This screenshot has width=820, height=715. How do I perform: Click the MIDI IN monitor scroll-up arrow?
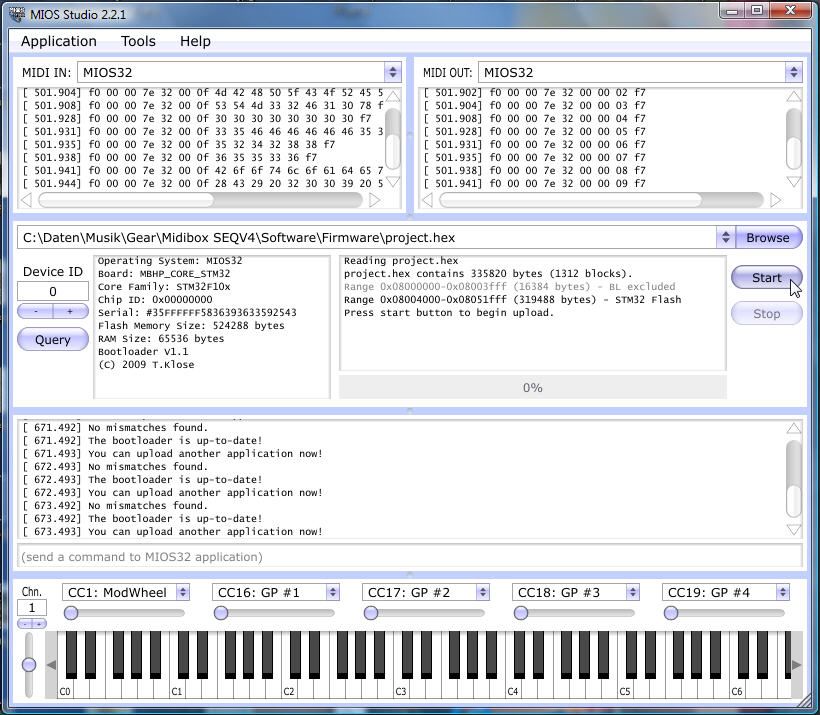[x=393, y=96]
